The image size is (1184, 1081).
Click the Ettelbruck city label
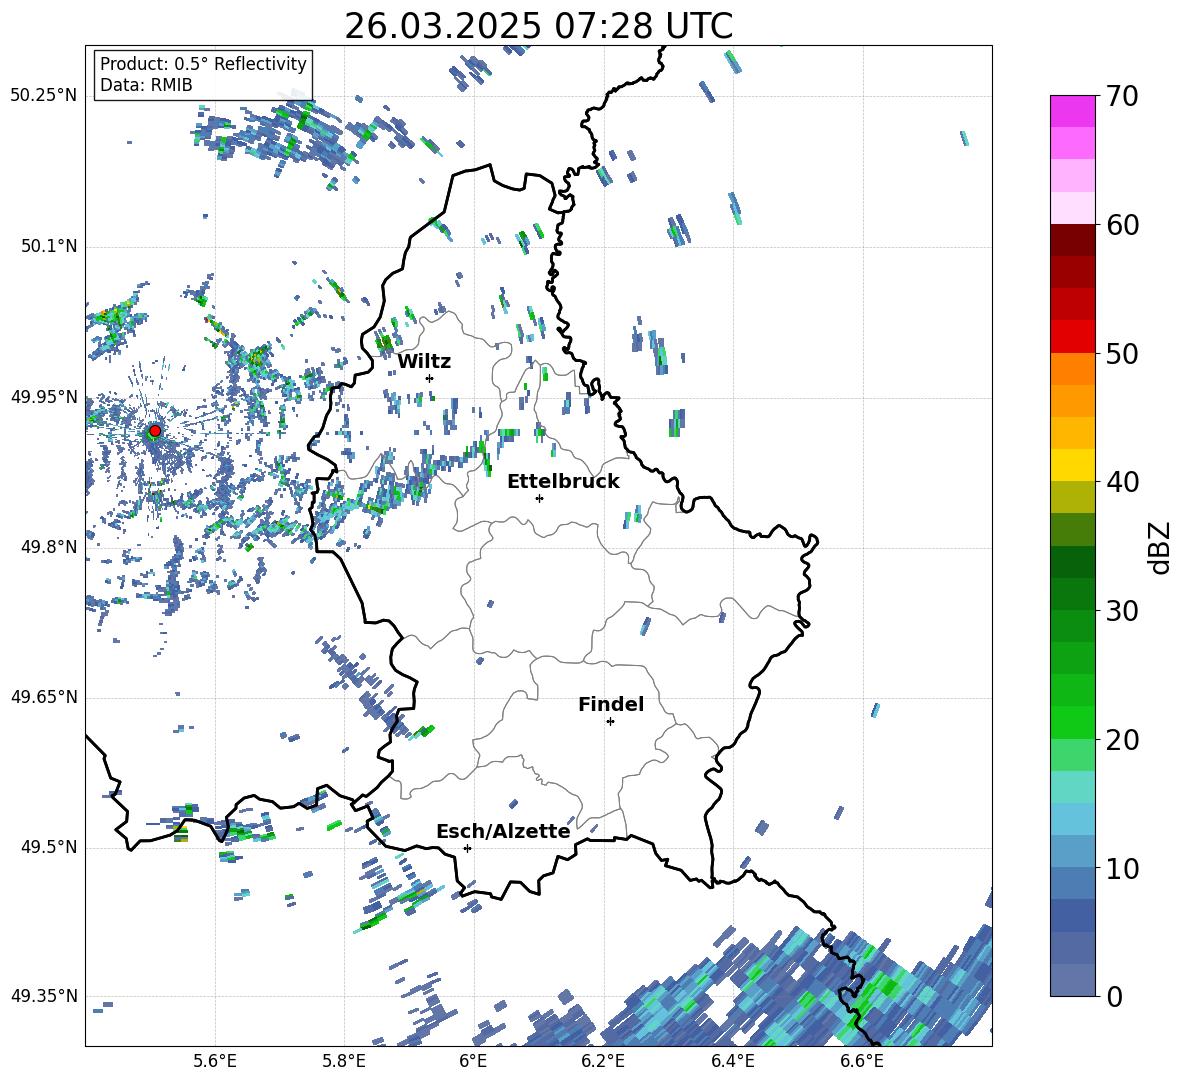[563, 482]
